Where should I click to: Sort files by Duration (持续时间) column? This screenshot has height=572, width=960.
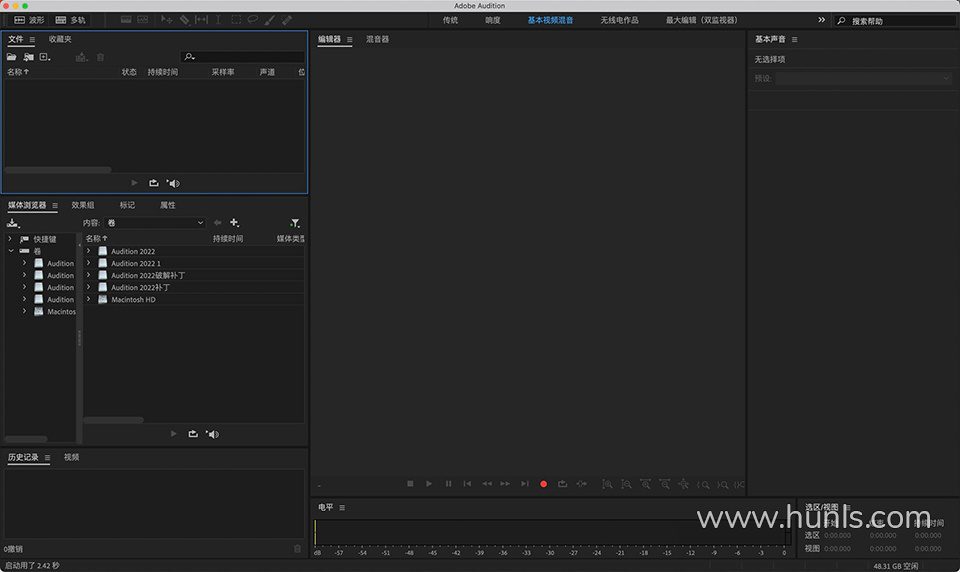[x=162, y=72]
